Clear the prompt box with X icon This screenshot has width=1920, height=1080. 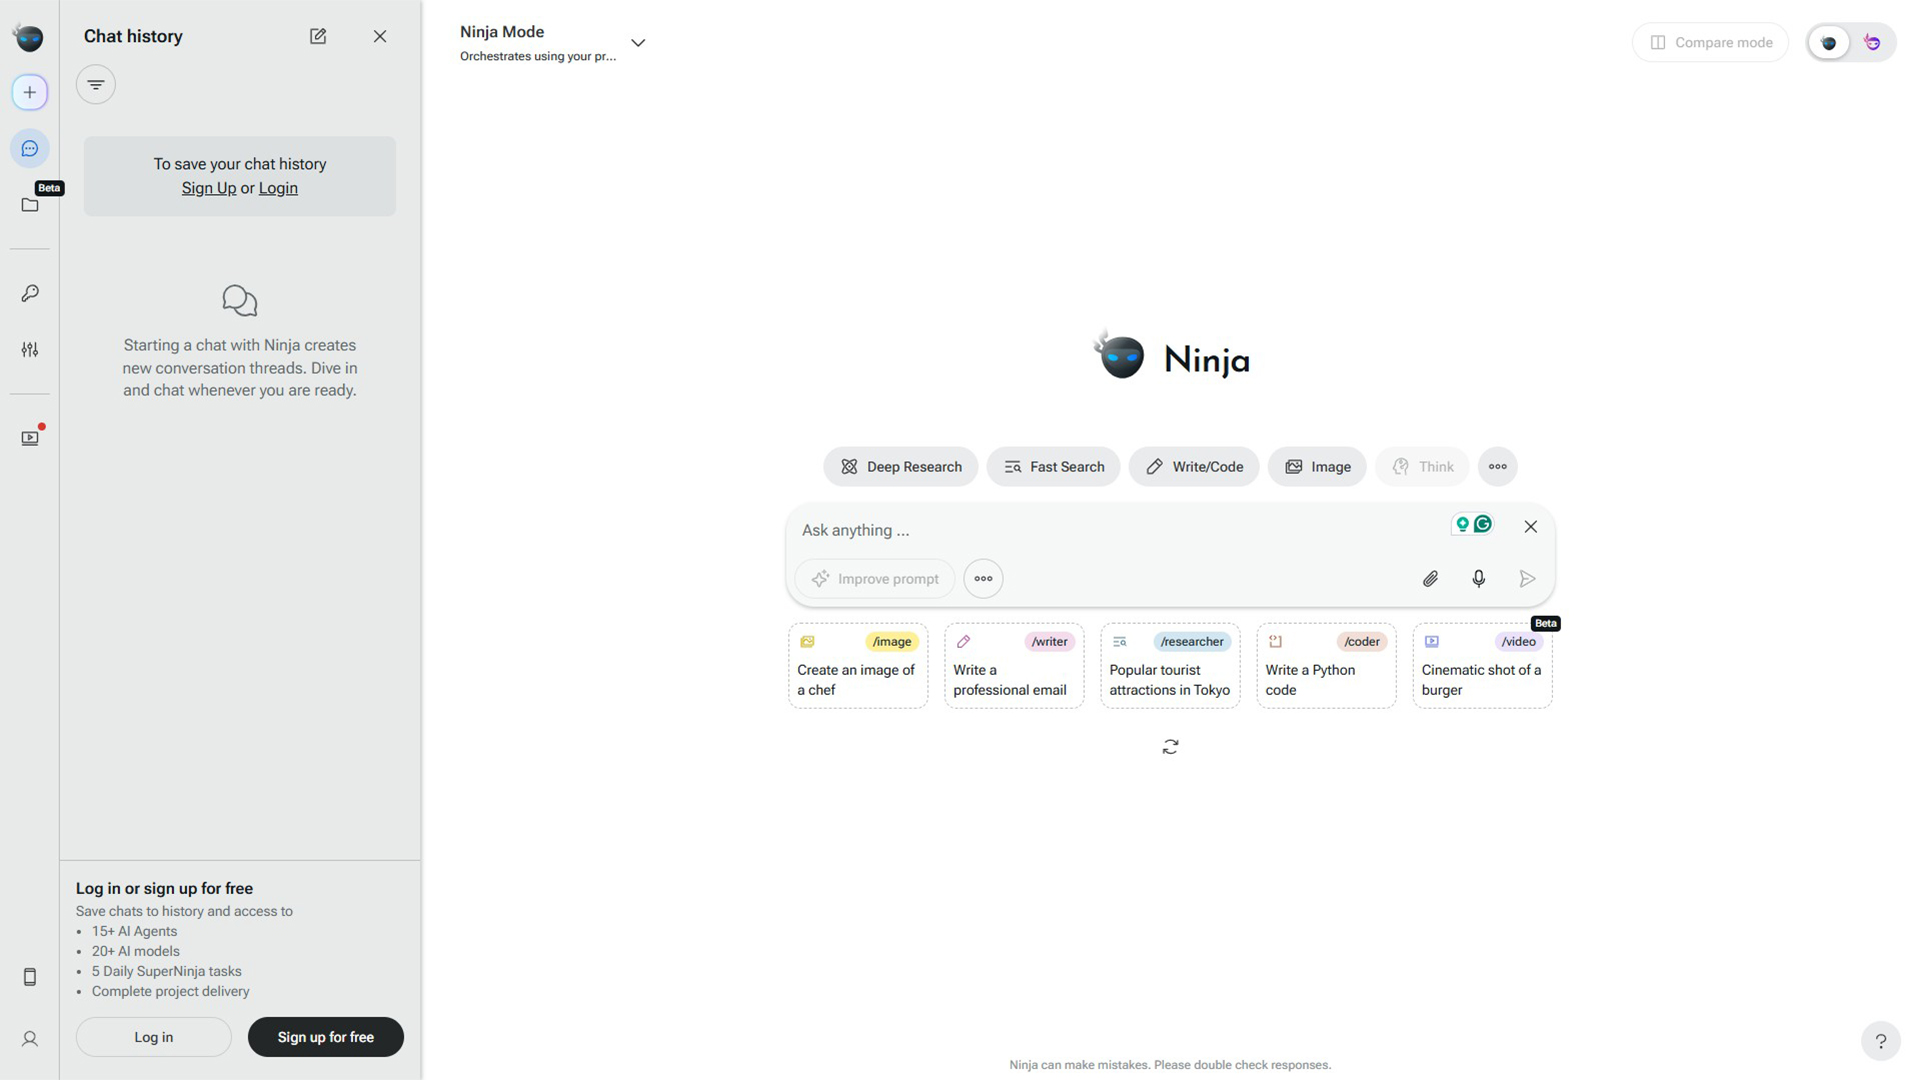(1531, 527)
